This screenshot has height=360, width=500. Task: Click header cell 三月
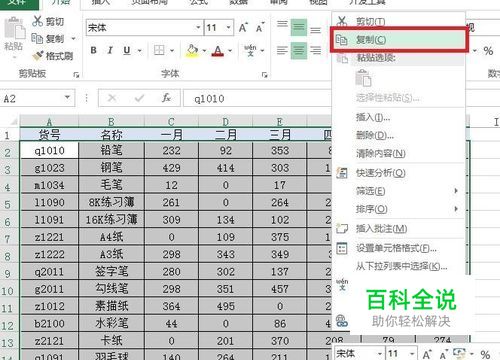point(280,134)
